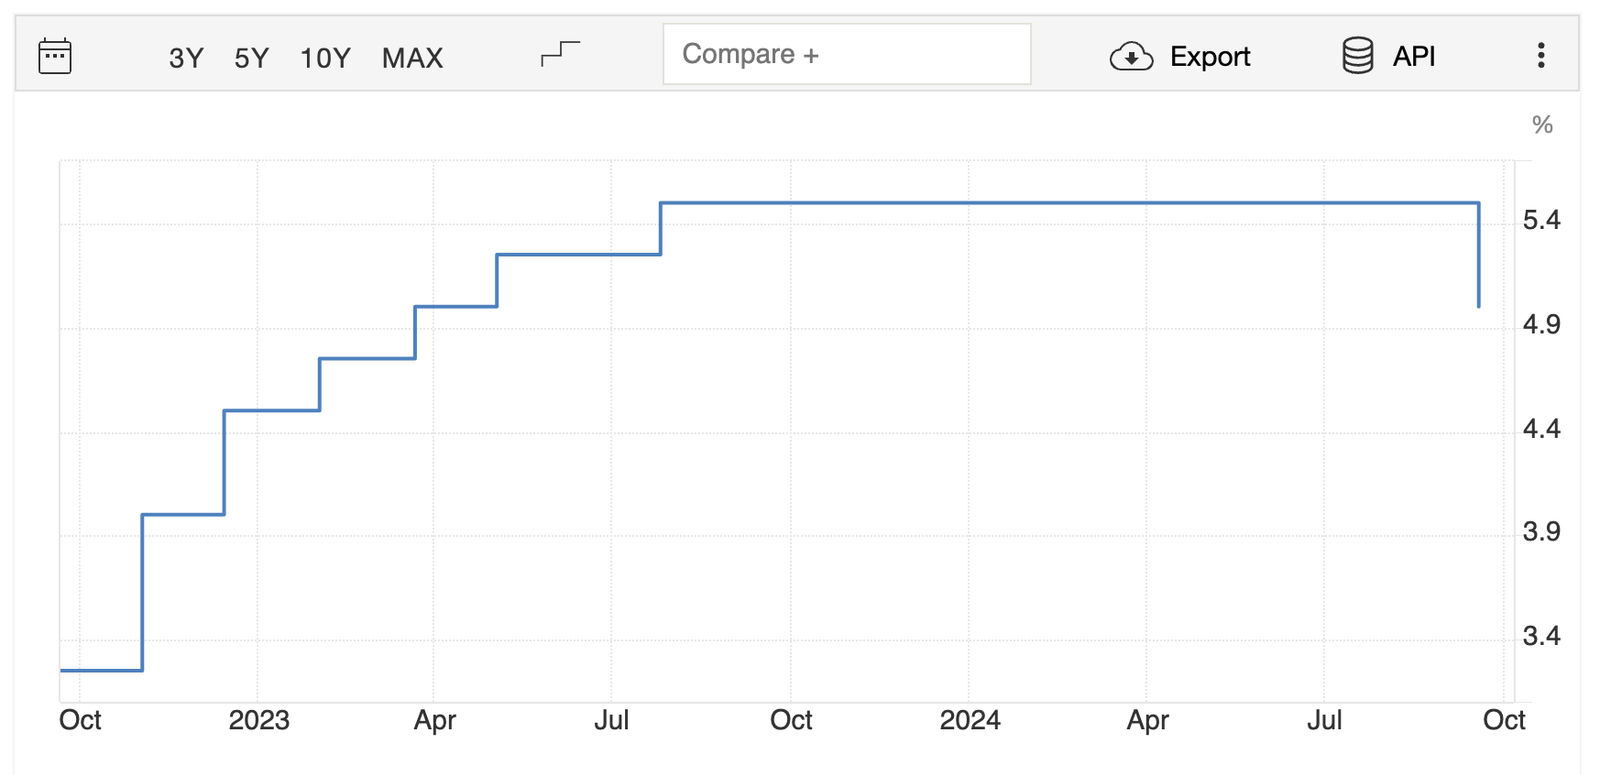This screenshot has height=775, width=1600.
Task: Choose the 10Y time range
Action: click(325, 58)
